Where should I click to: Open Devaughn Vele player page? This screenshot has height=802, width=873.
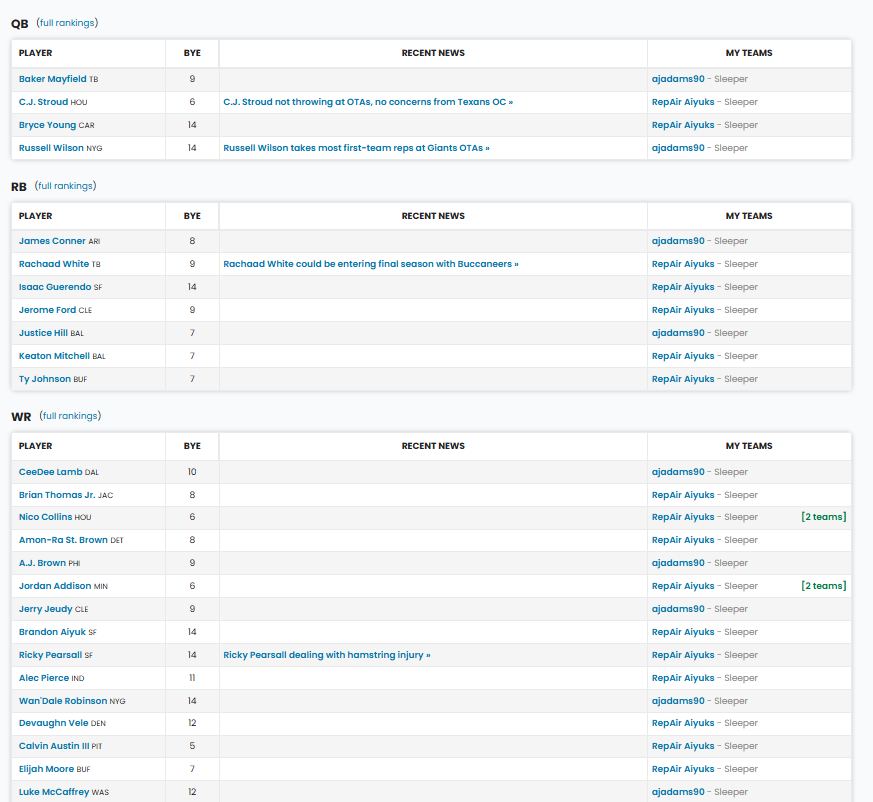click(53, 723)
